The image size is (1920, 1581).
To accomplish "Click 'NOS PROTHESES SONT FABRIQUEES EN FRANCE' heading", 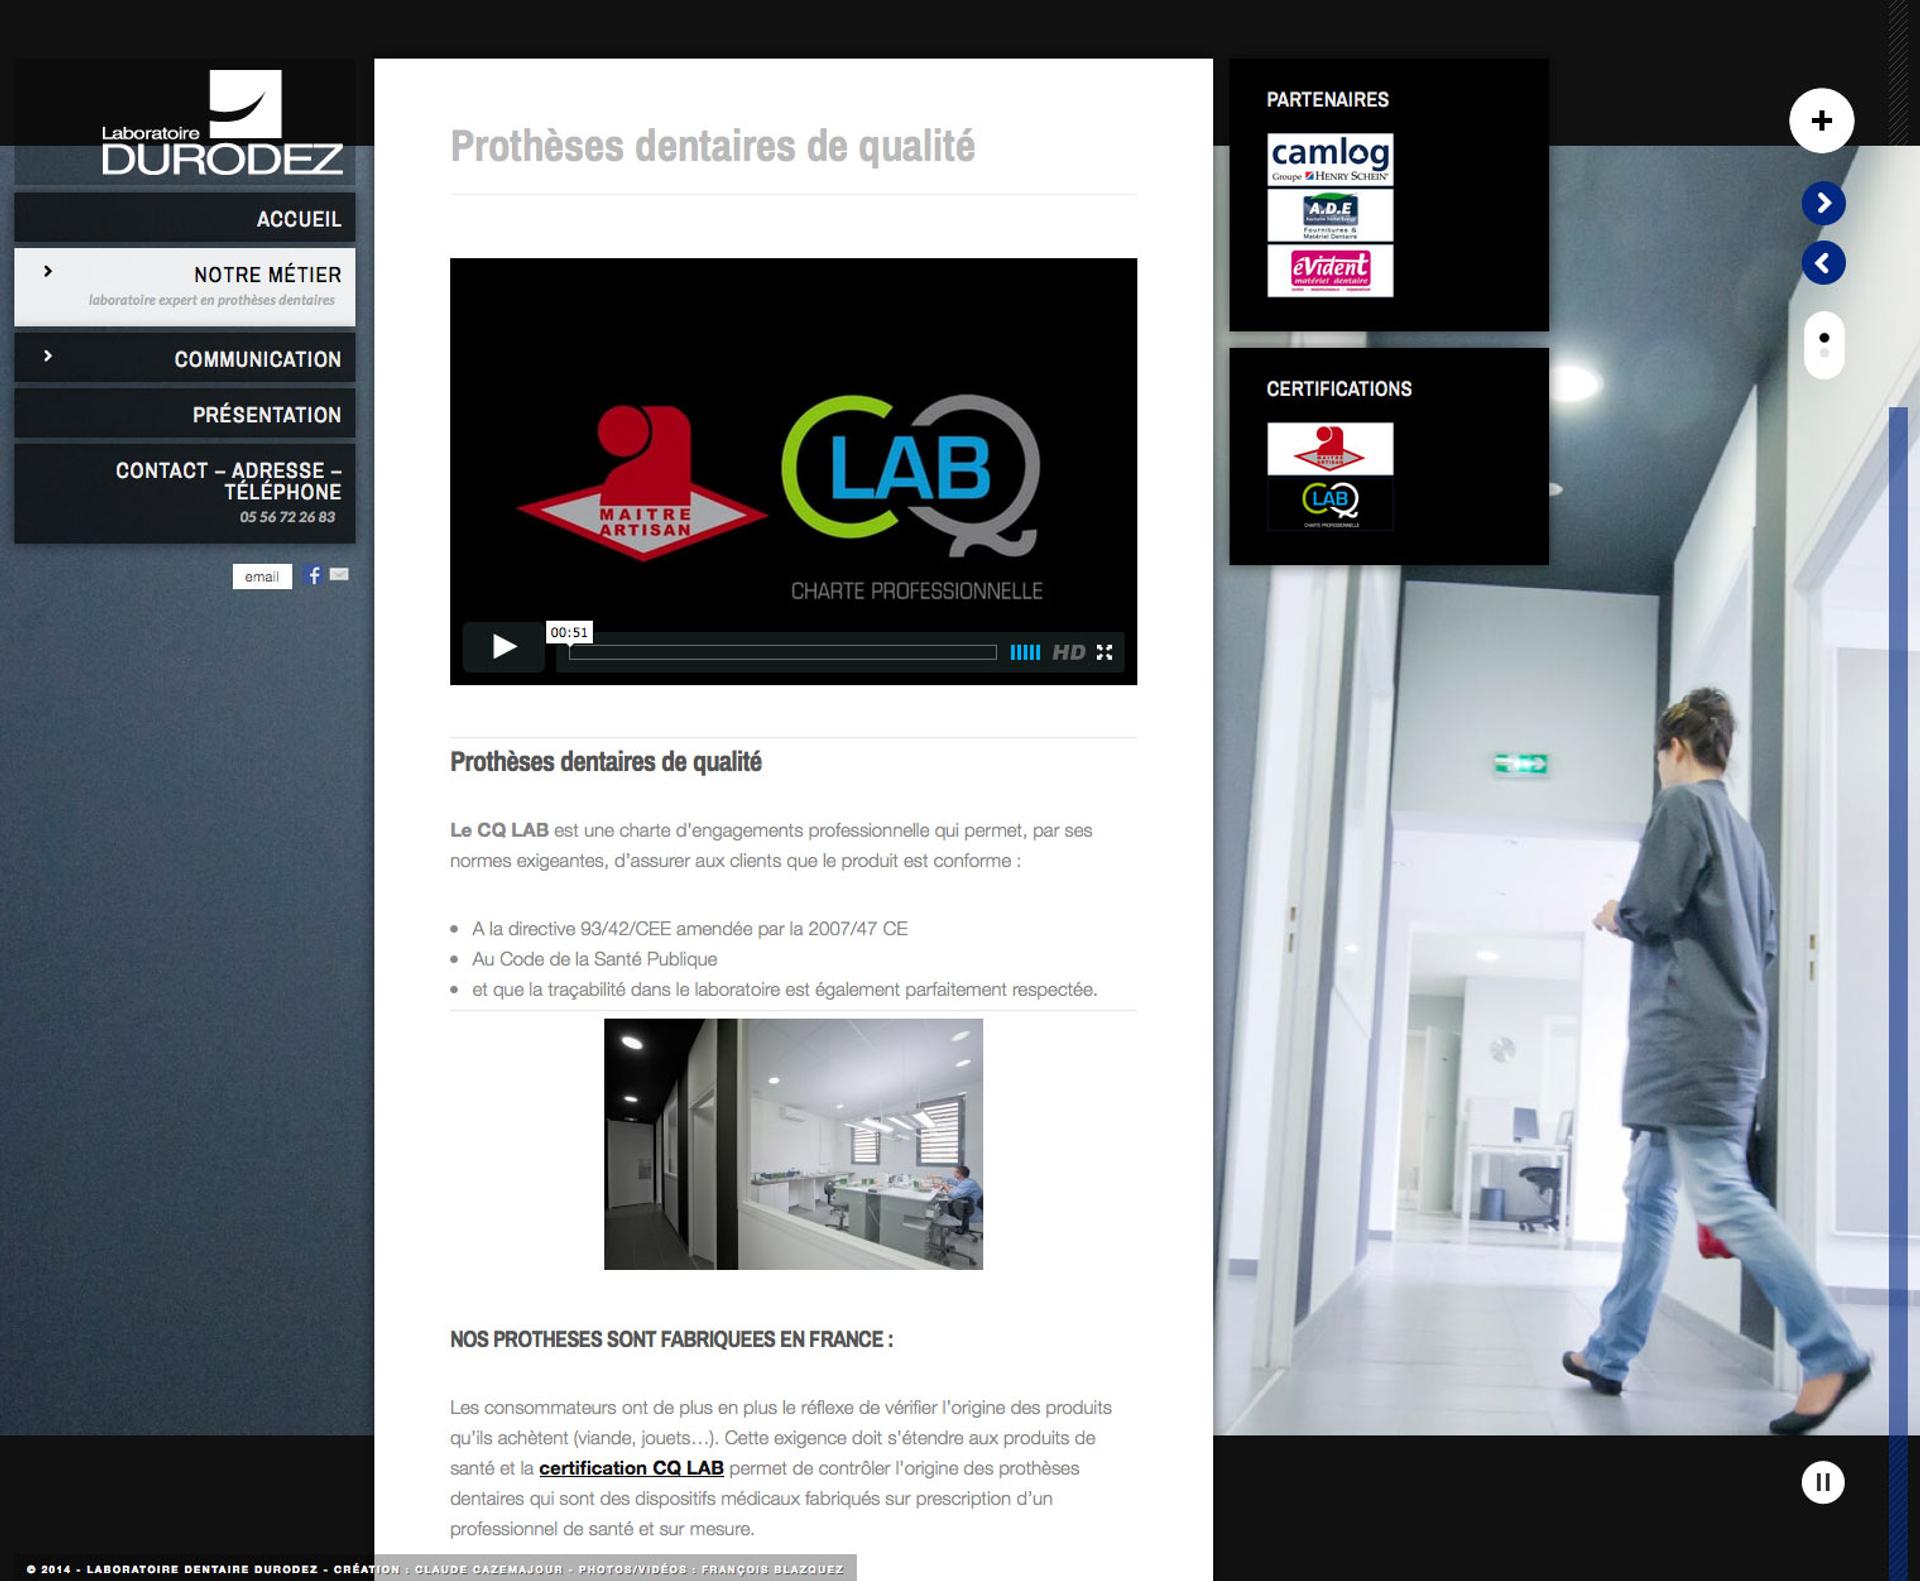I will 671,1340.
